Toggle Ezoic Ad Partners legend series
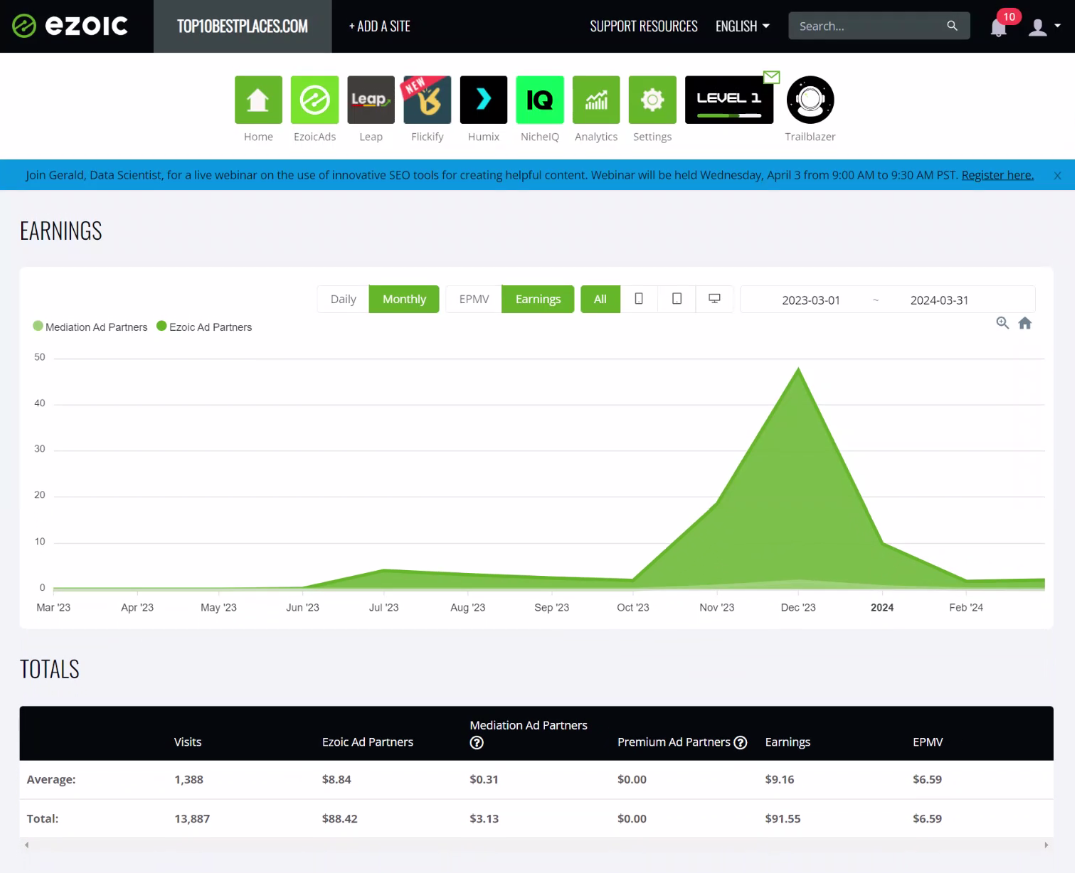Screen dimensions: 1075x875 click(x=204, y=327)
